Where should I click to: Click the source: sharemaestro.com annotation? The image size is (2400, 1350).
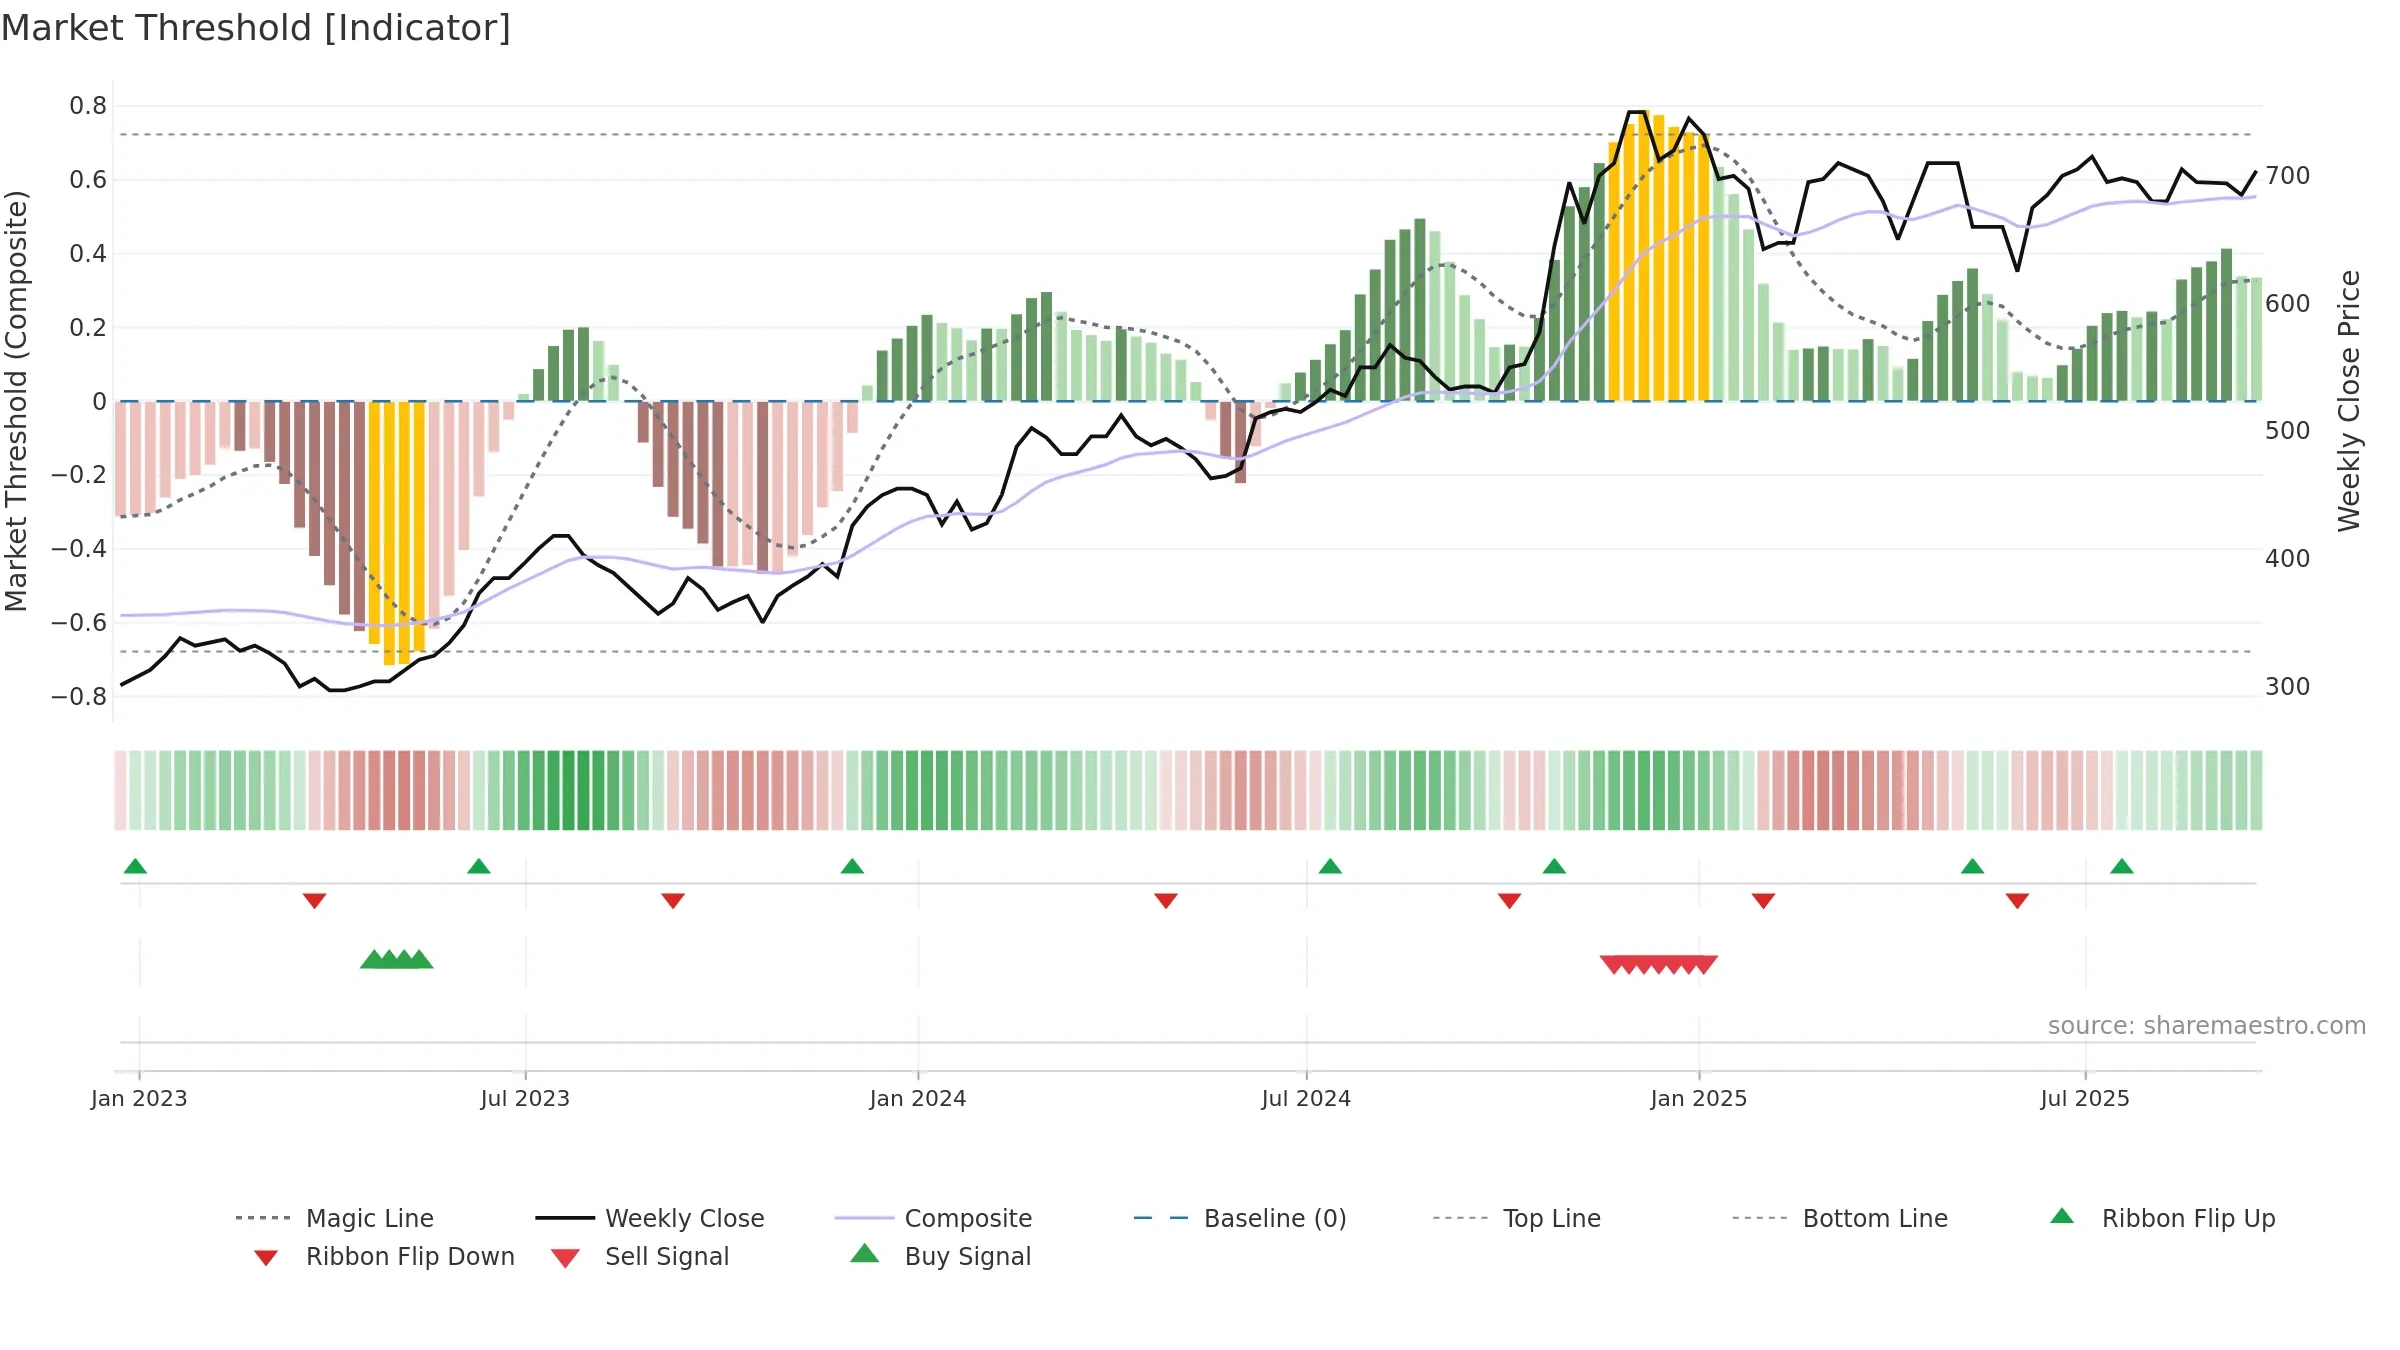click(2207, 1026)
